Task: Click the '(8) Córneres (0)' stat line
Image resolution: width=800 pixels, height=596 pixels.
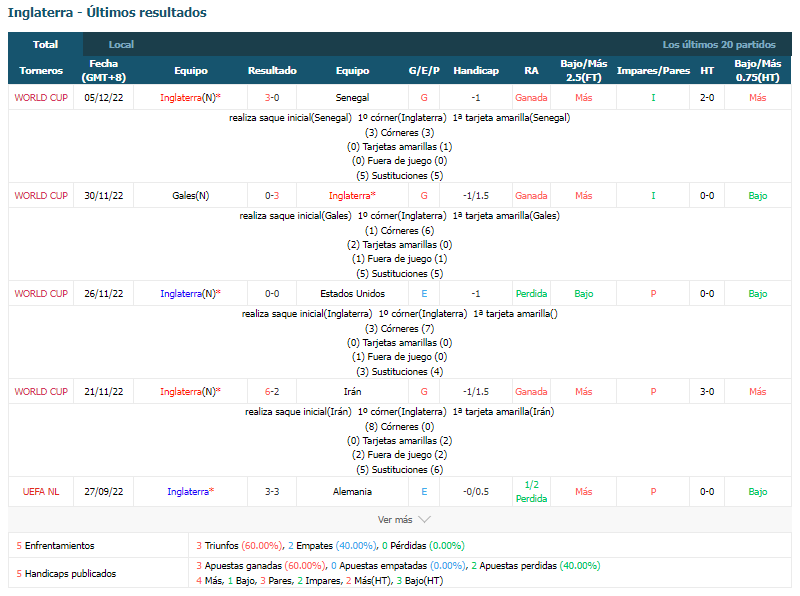Action: pos(399,427)
